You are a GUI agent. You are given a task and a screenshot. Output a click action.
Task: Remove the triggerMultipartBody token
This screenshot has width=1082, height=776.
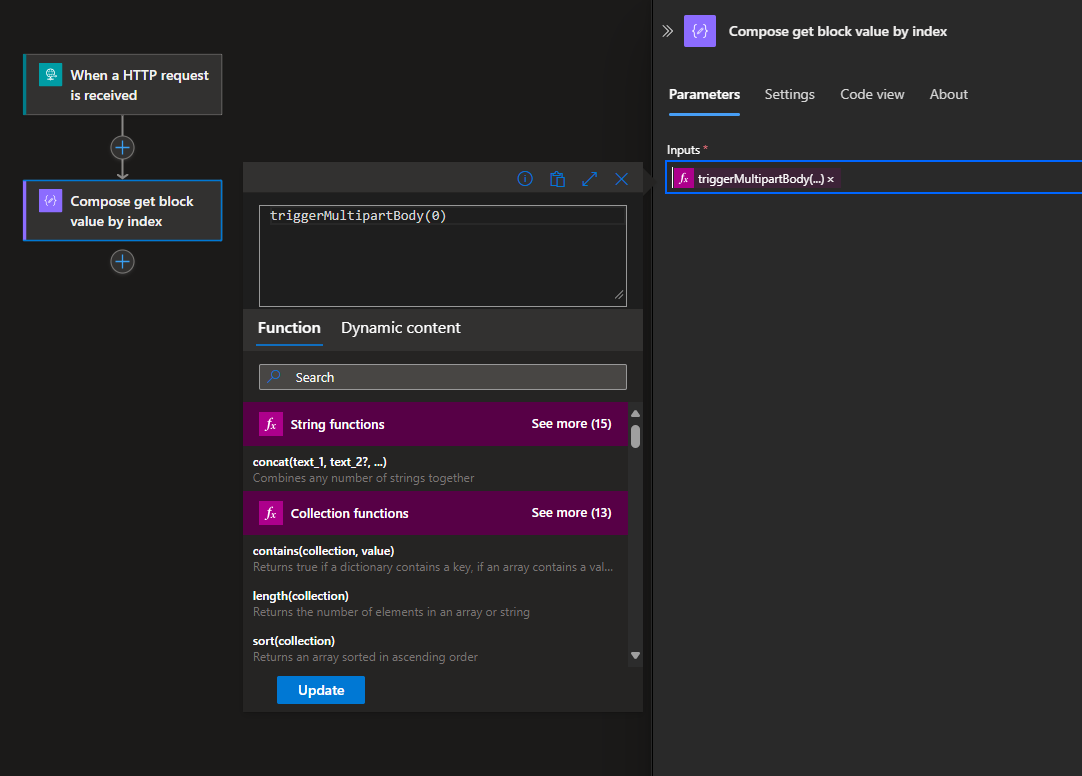[x=831, y=179]
